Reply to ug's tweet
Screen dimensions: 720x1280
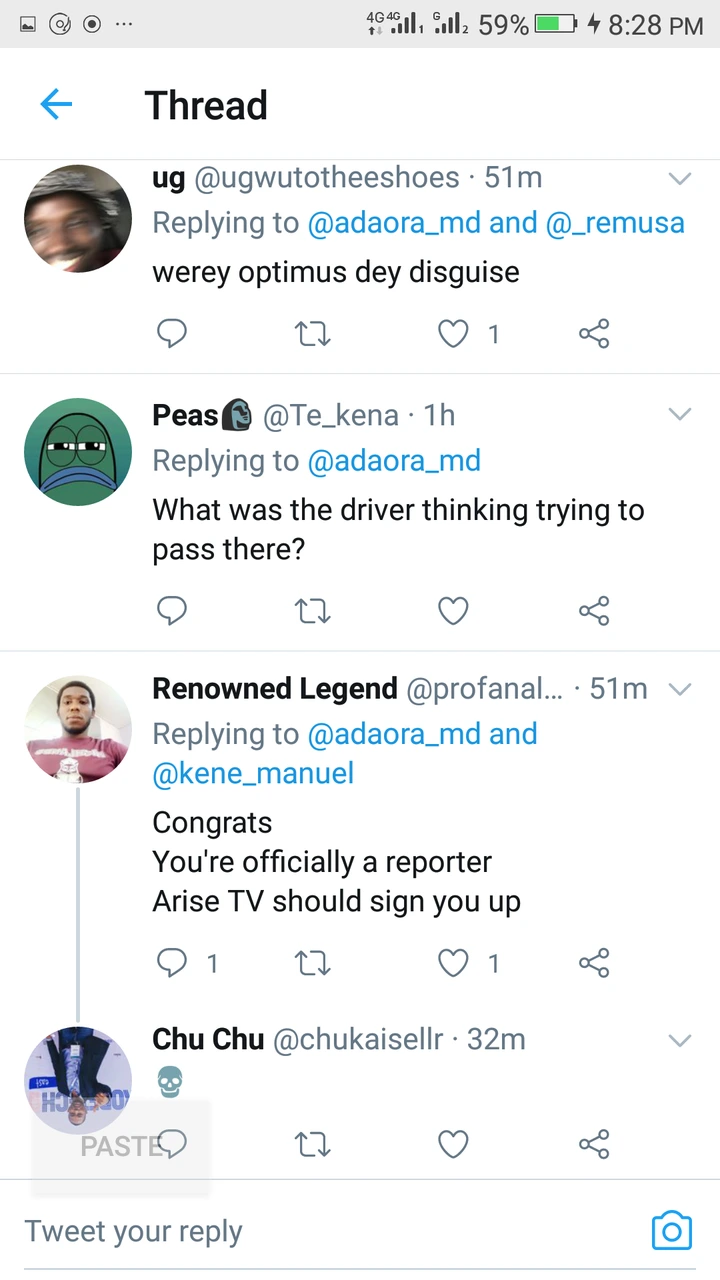pos(172,333)
